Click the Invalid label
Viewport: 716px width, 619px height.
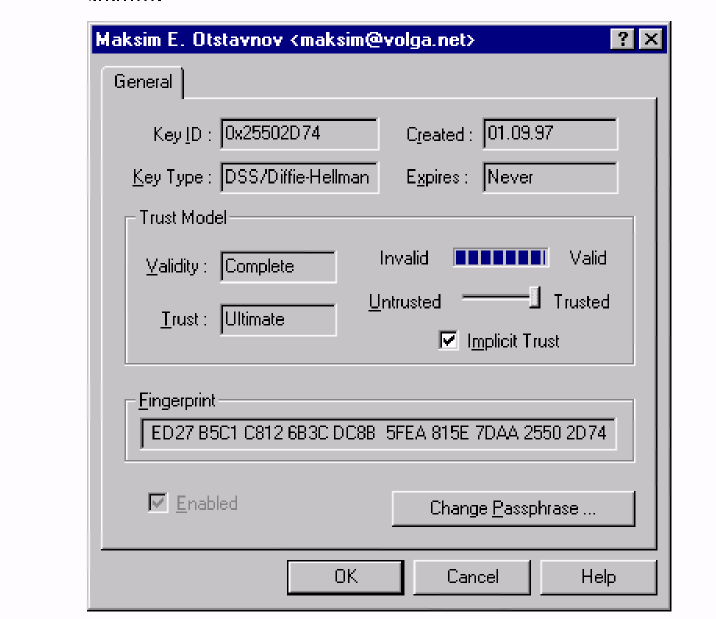tap(404, 258)
